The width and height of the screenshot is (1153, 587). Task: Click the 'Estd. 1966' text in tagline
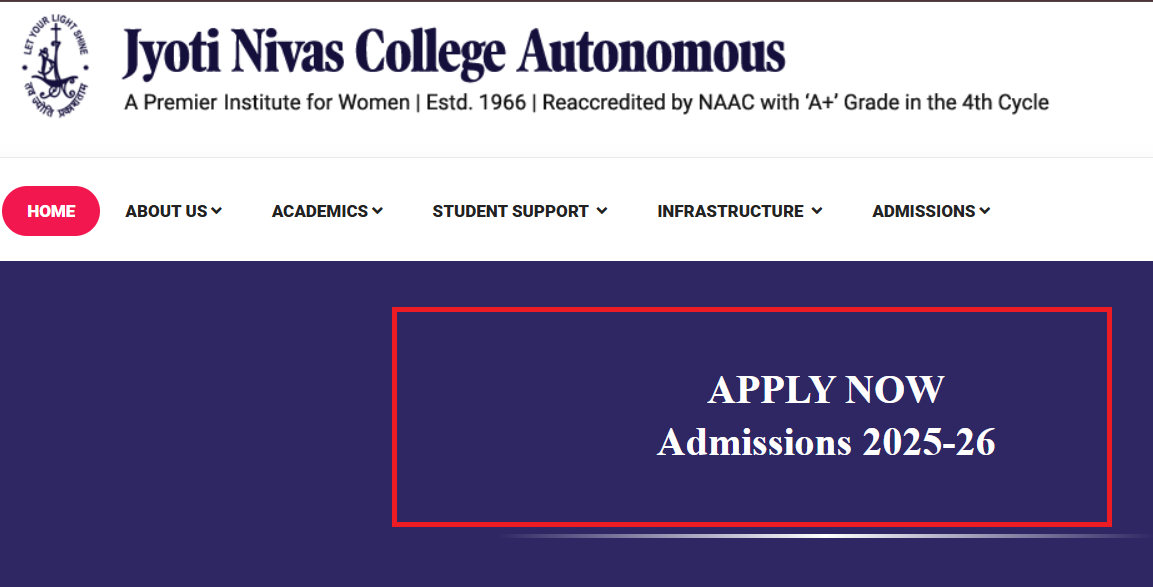click(x=476, y=102)
